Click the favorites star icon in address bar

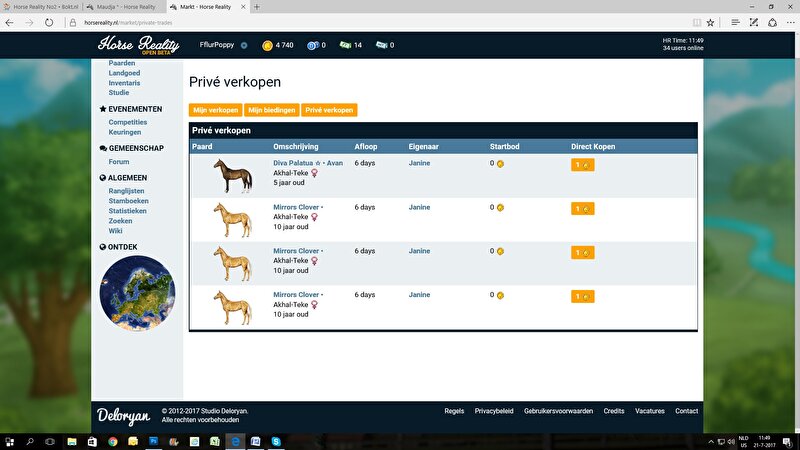click(710, 21)
